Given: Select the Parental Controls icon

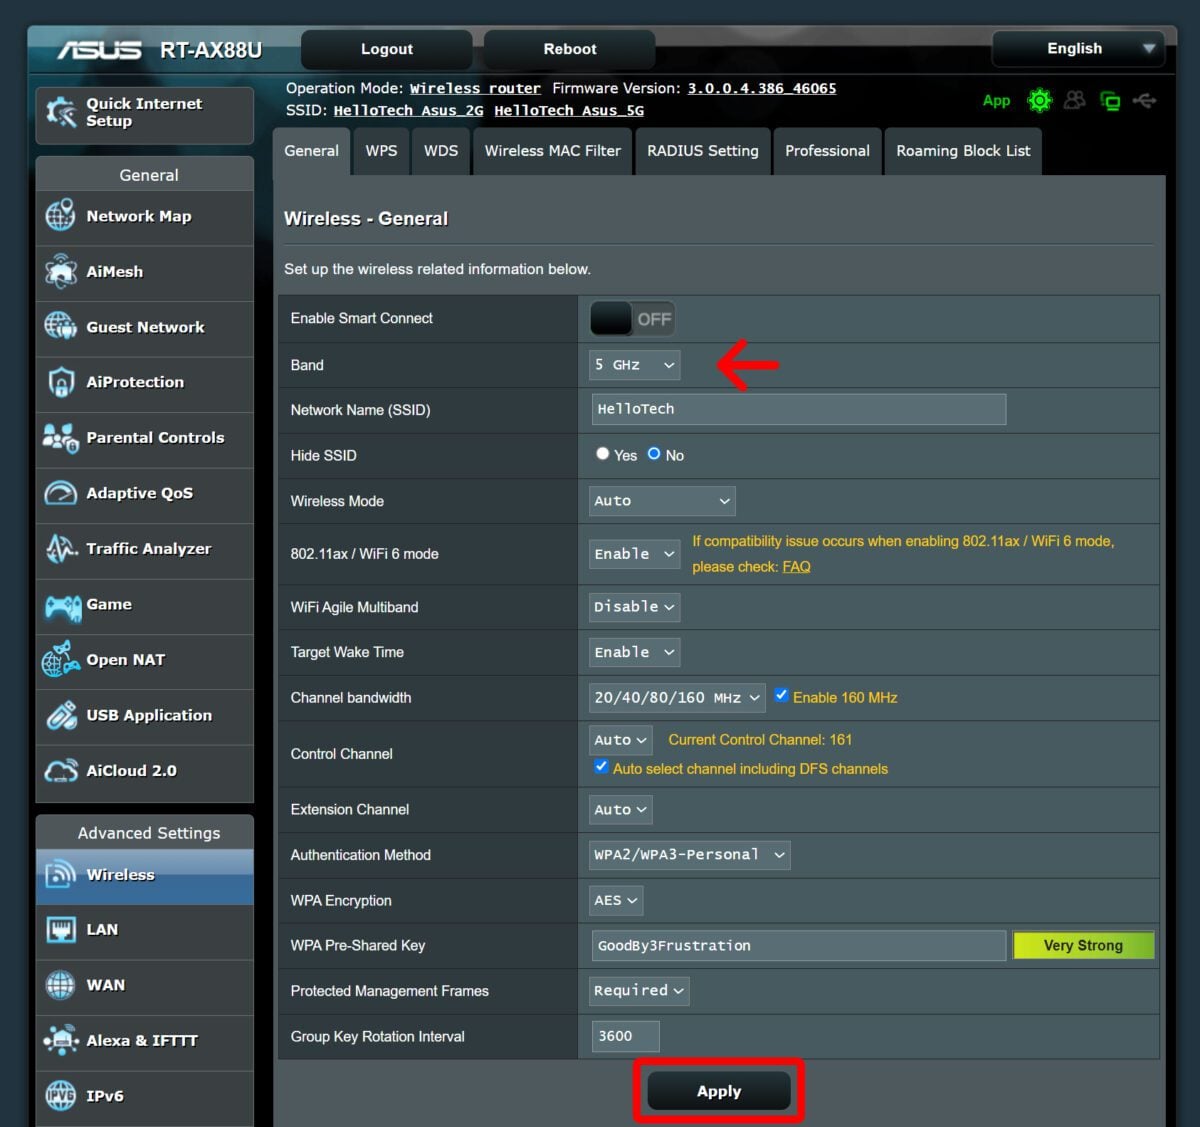Looking at the screenshot, I should click(60, 438).
